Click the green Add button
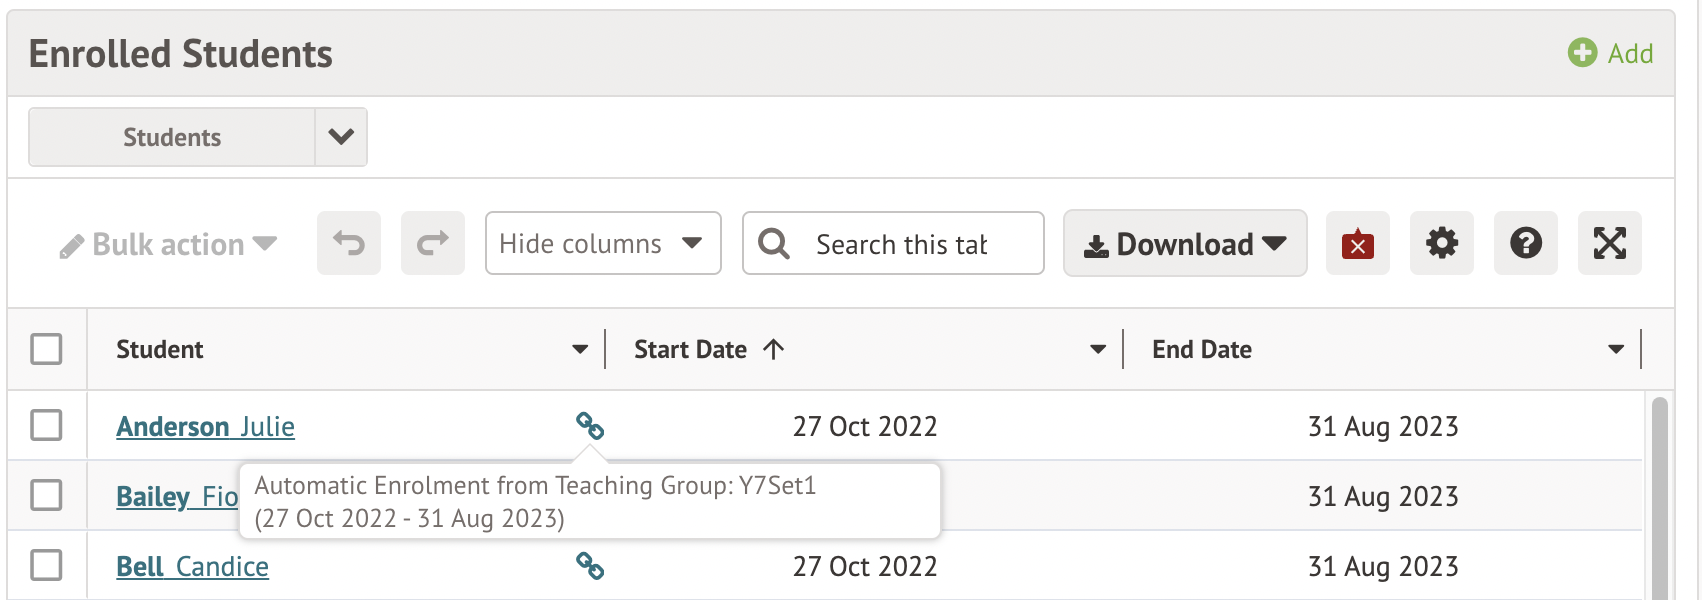1702x600 pixels. pos(1610,53)
